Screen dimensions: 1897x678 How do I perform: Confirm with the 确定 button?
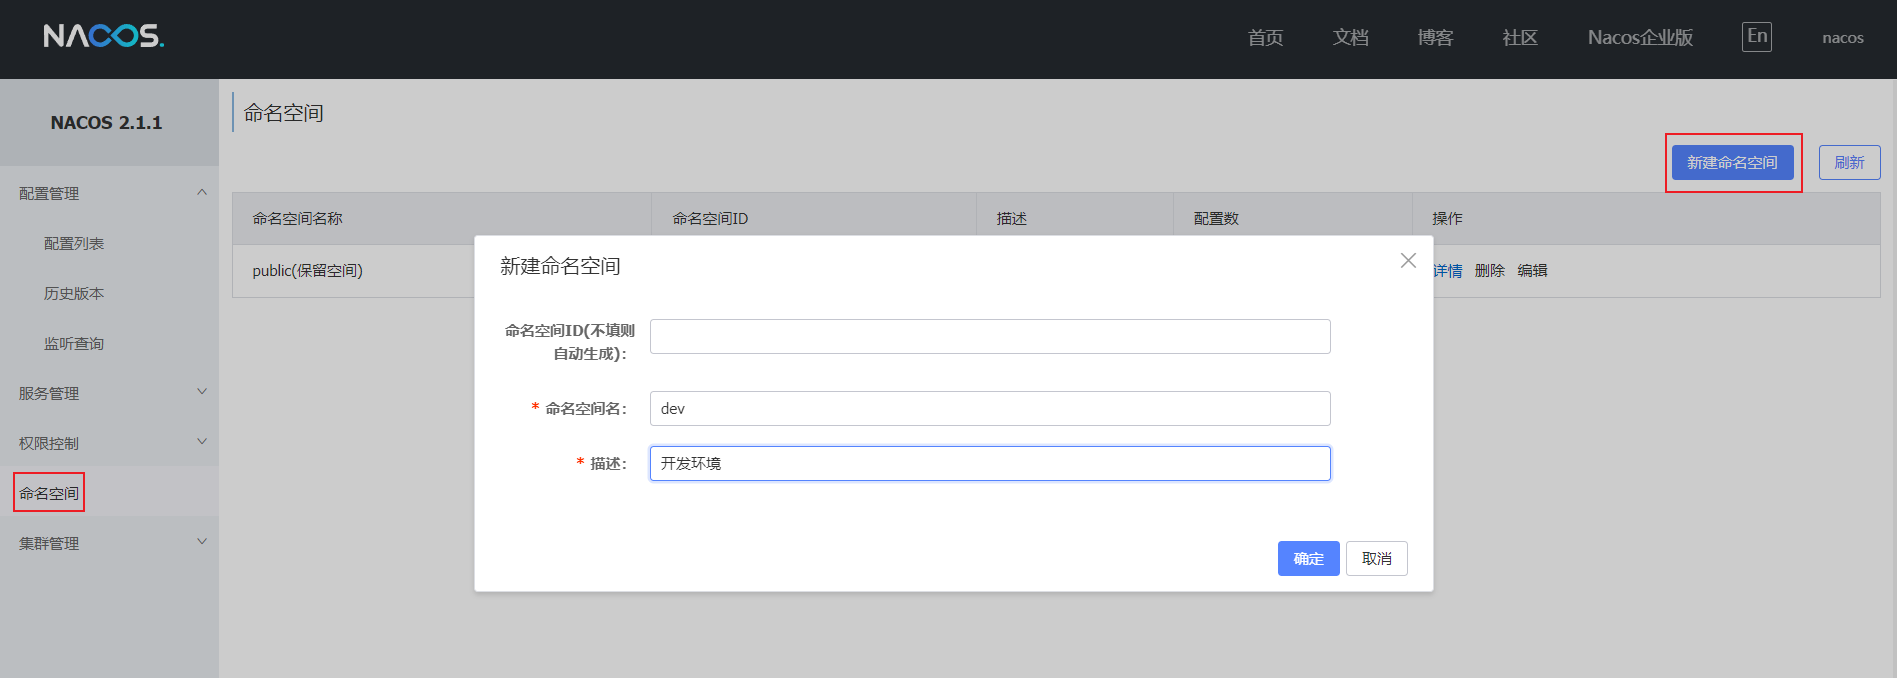tap(1309, 558)
